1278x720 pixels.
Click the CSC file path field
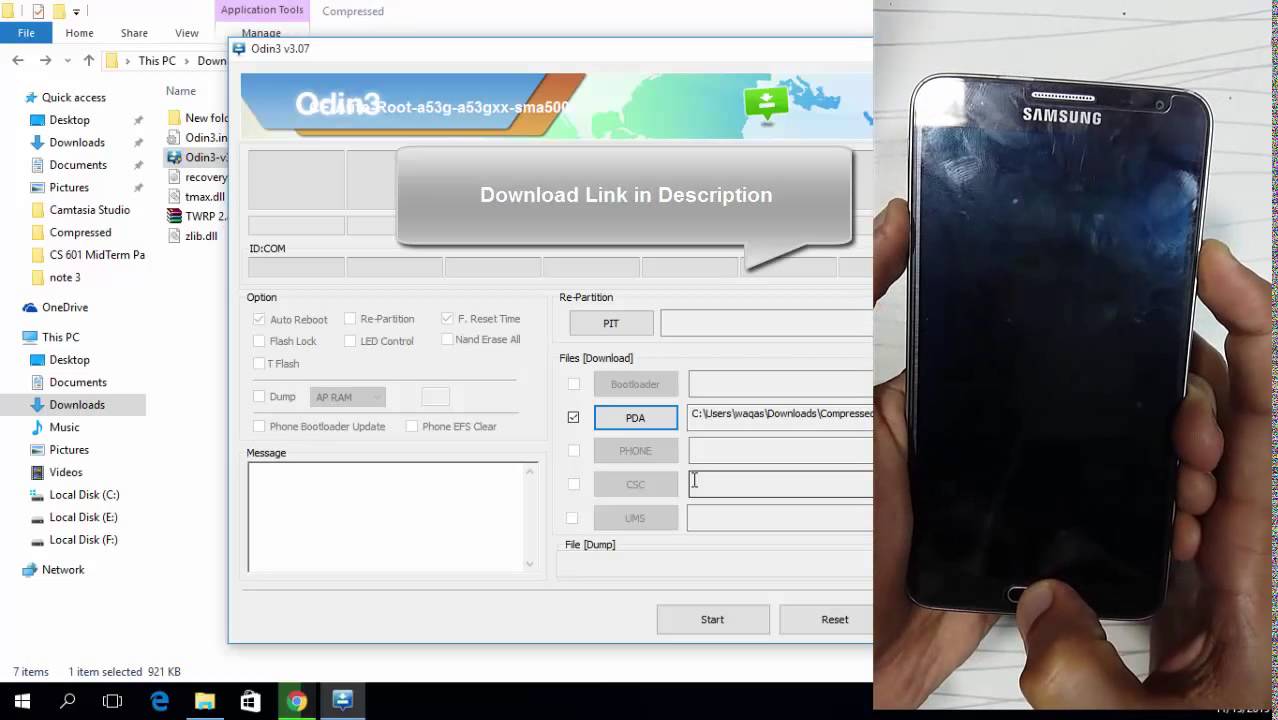tap(781, 484)
